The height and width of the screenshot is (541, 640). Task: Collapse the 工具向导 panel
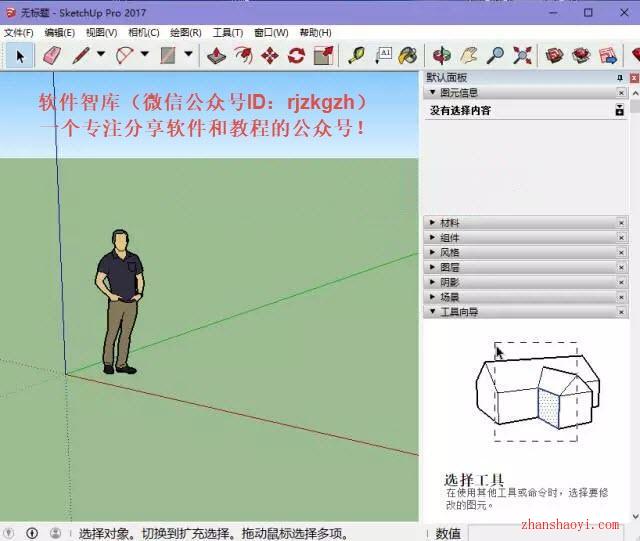pyautogui.click(x=432, y=312)
